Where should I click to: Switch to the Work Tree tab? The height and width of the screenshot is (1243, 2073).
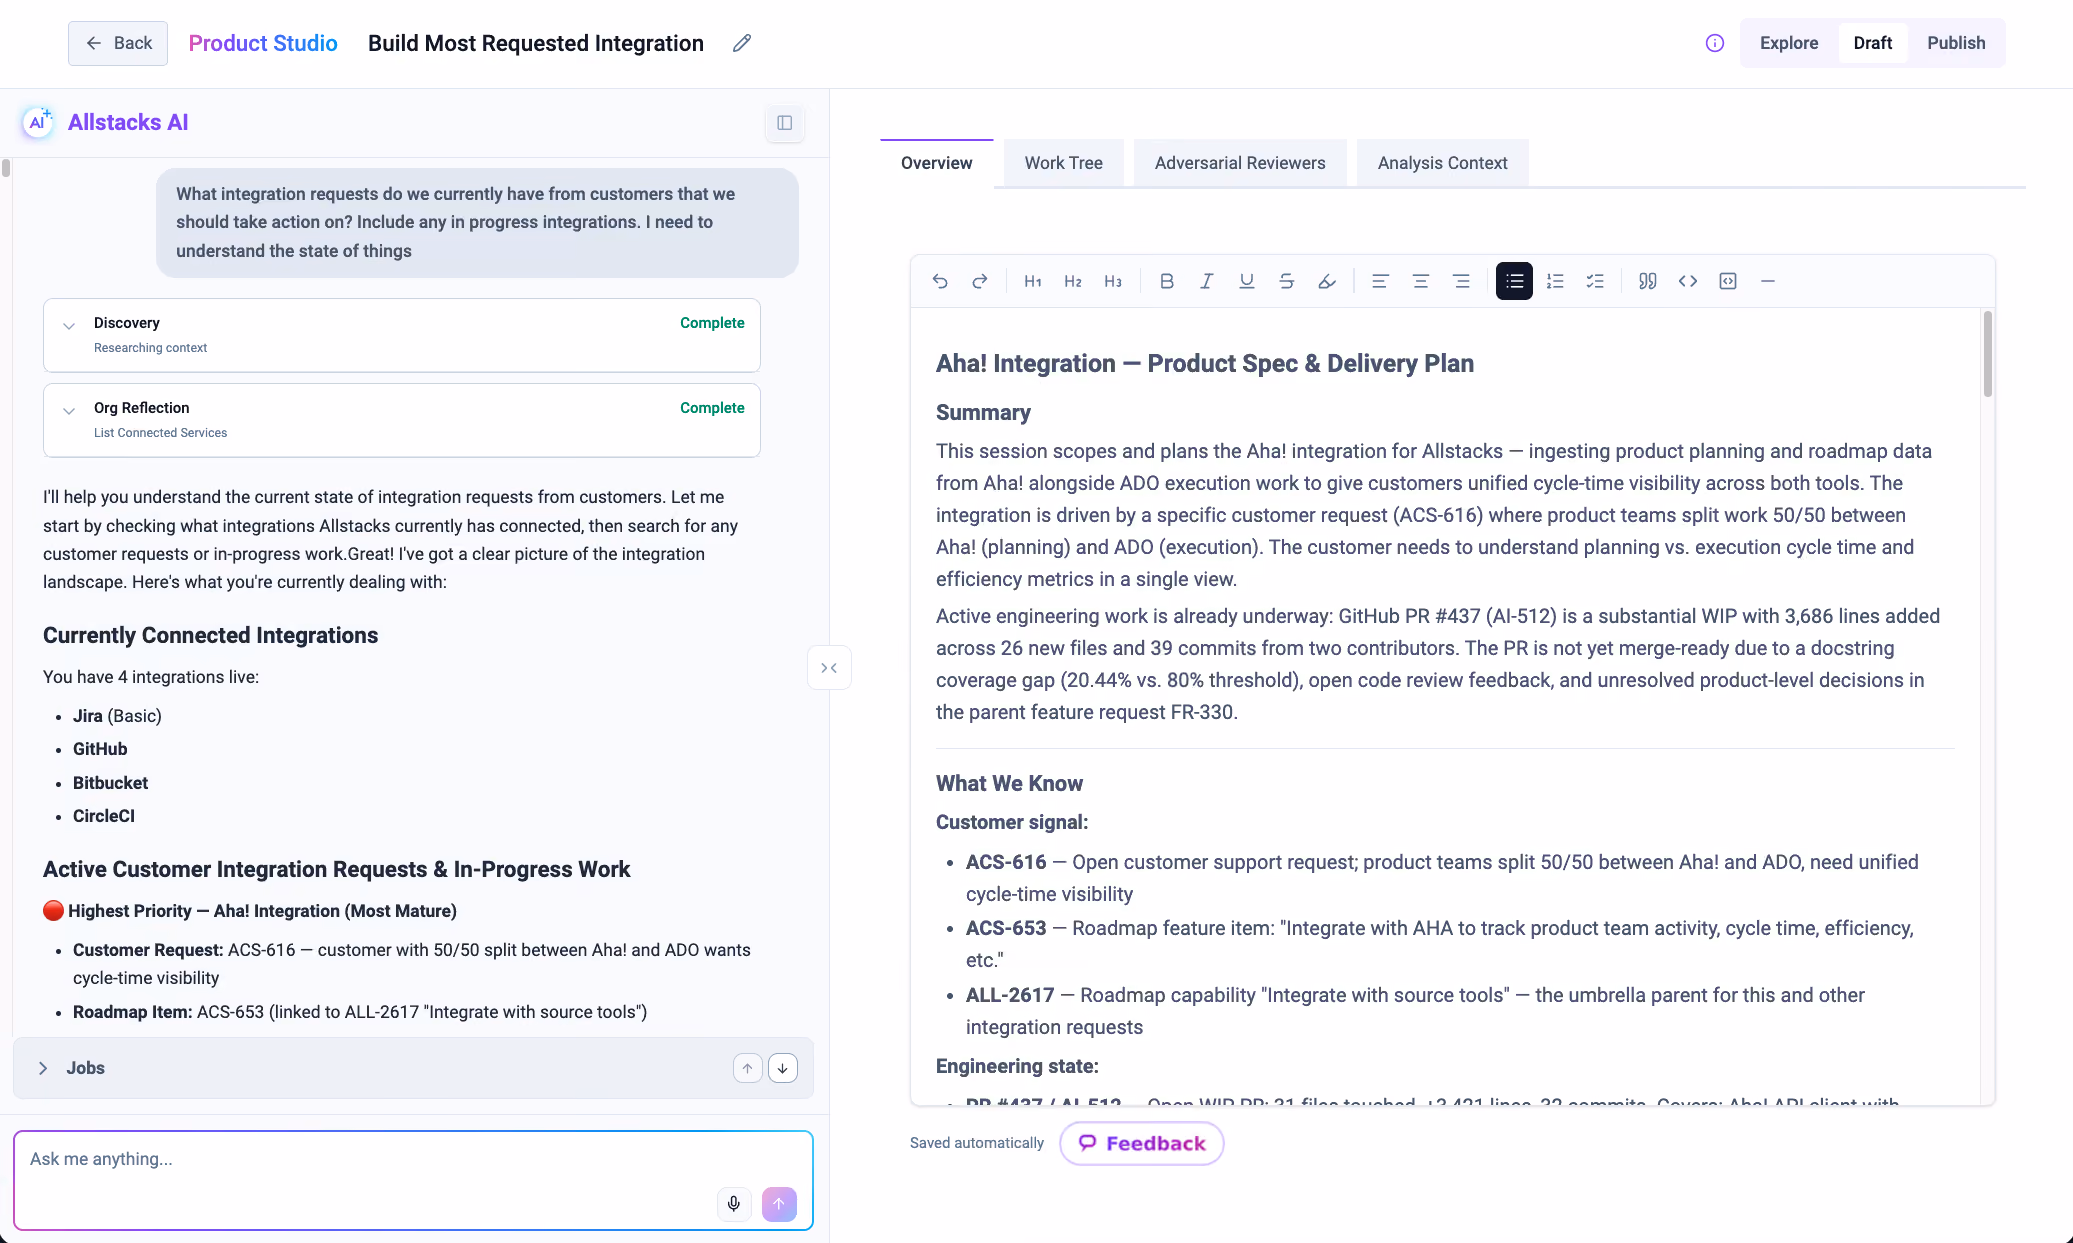tap(1063, 163)
